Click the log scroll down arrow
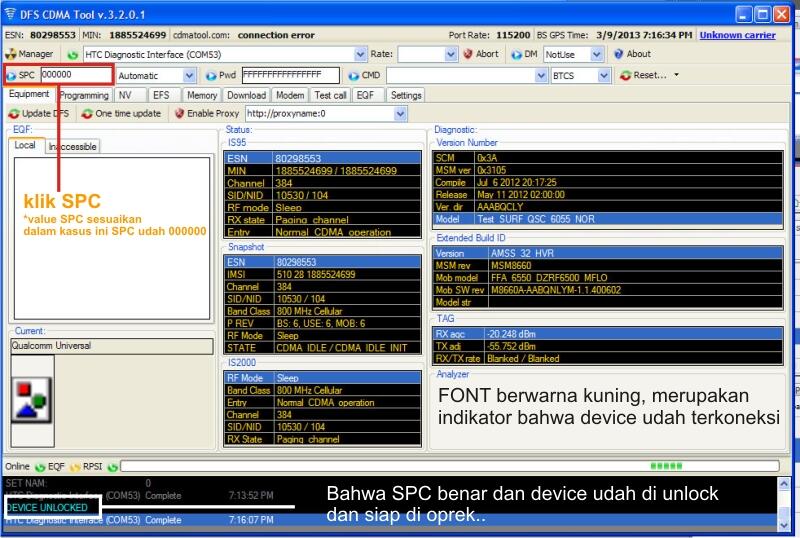The height and width of the screenshot is (538, 800). click(784, 525)
